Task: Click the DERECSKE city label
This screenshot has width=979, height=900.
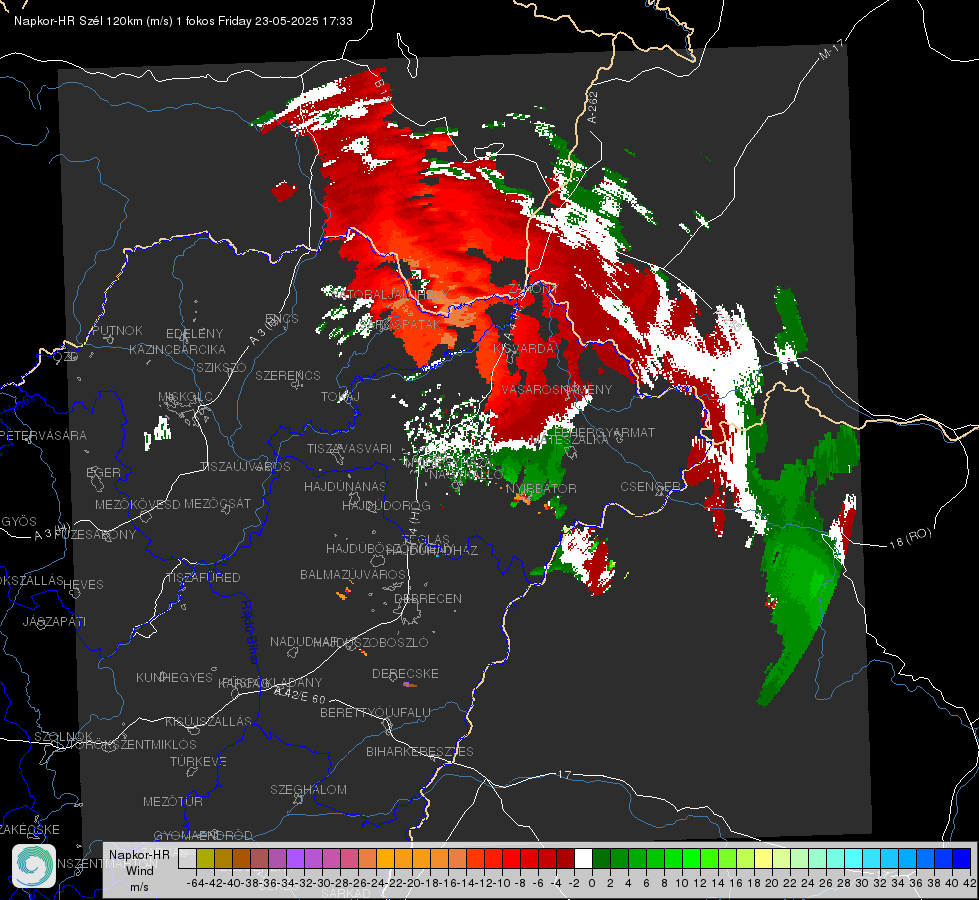Action: [405, 674]
